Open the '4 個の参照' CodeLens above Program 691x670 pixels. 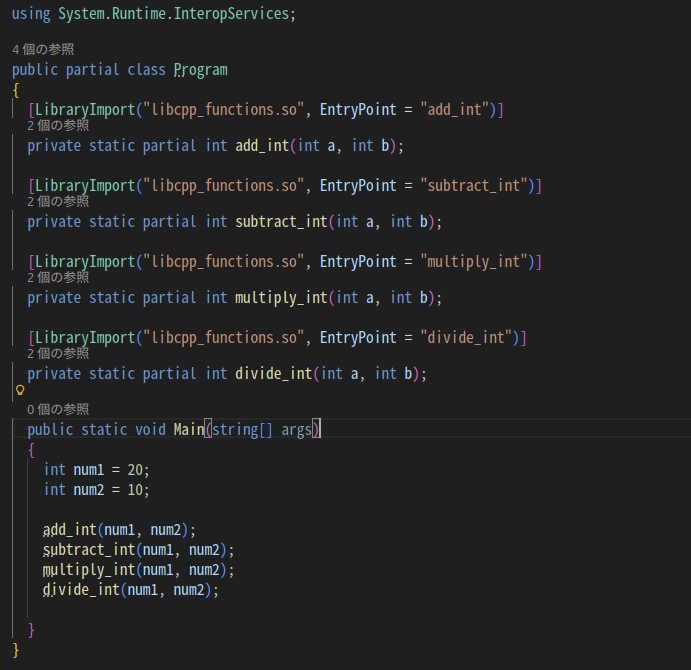[x=43, y=49]
